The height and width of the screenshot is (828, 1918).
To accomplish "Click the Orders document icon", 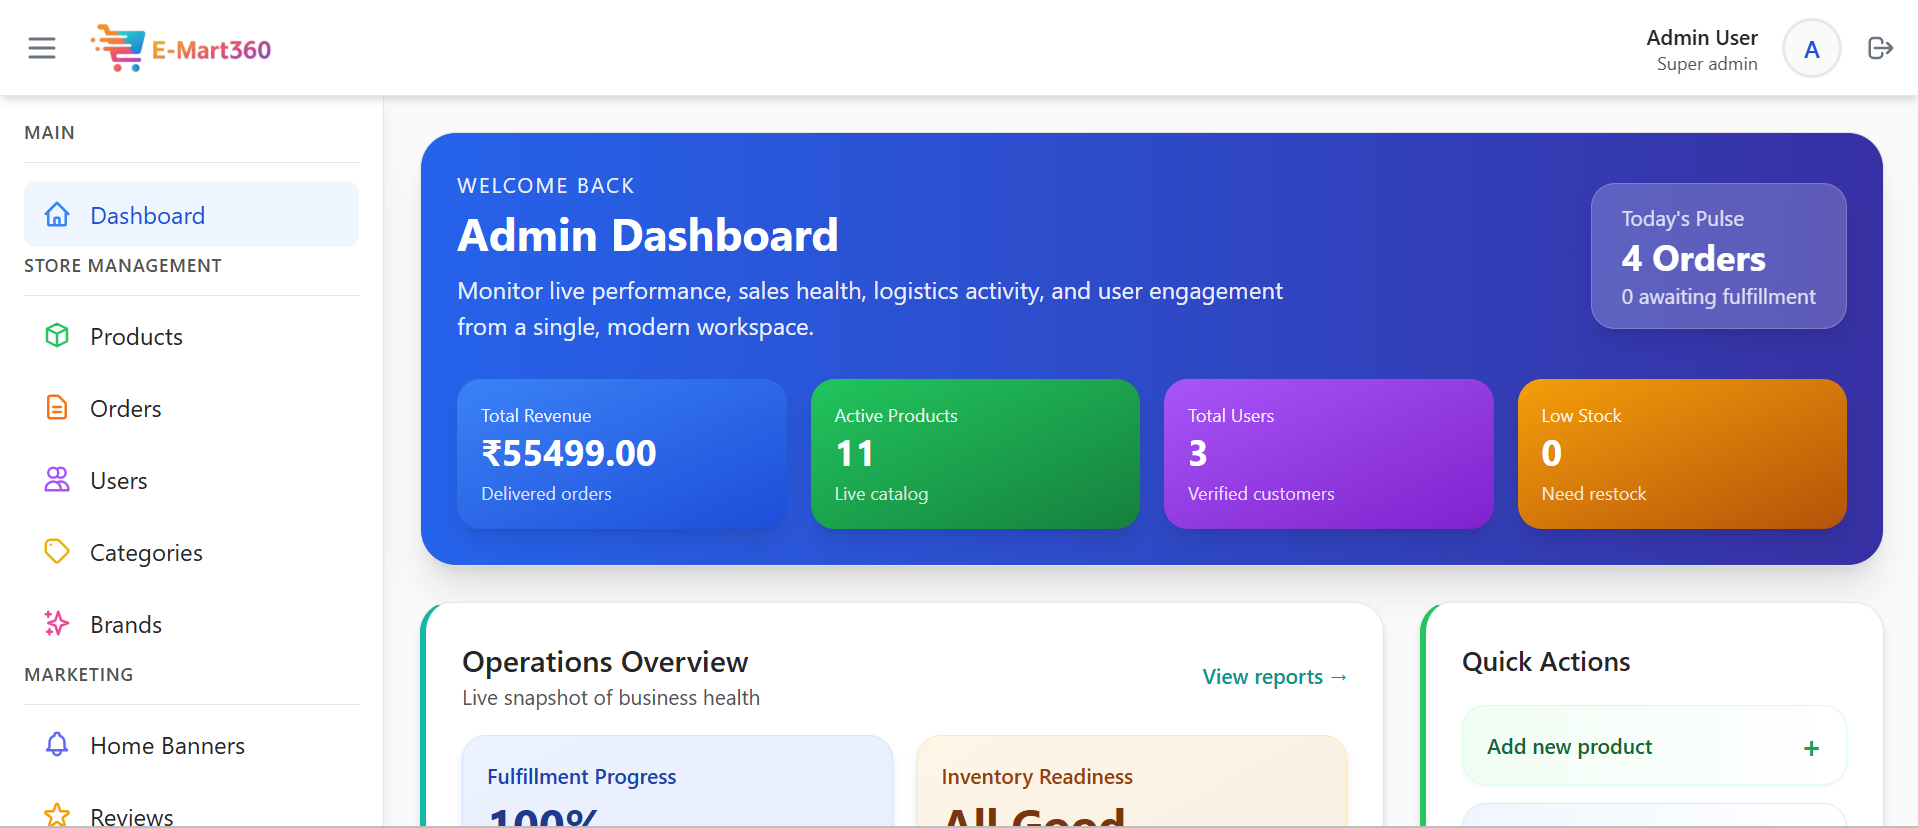I will pos(57,408).
